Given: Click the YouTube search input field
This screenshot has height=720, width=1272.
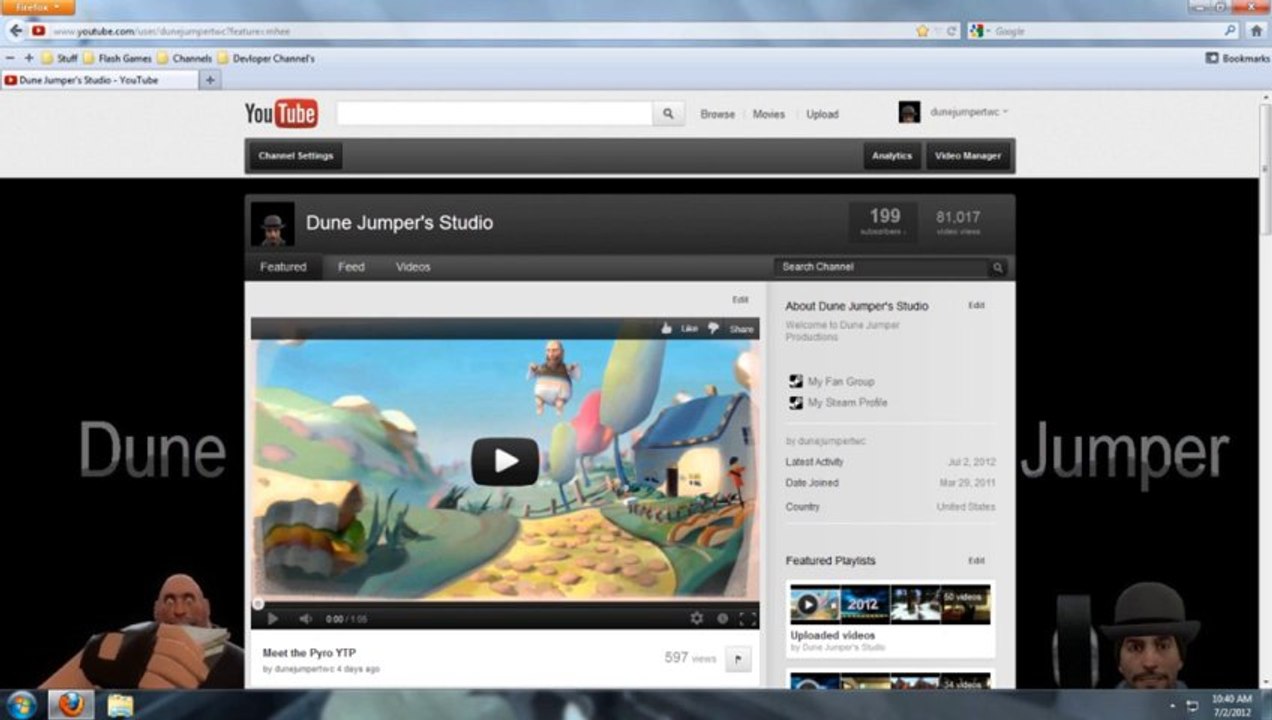Looking at the screenshot, I should [x=495, y=114].
